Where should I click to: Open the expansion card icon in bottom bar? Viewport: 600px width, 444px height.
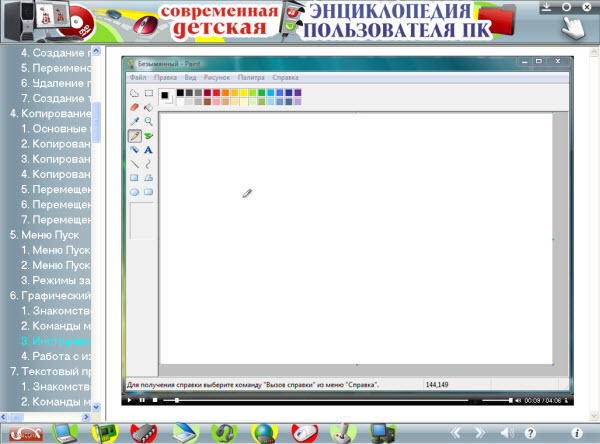(105, 433)
